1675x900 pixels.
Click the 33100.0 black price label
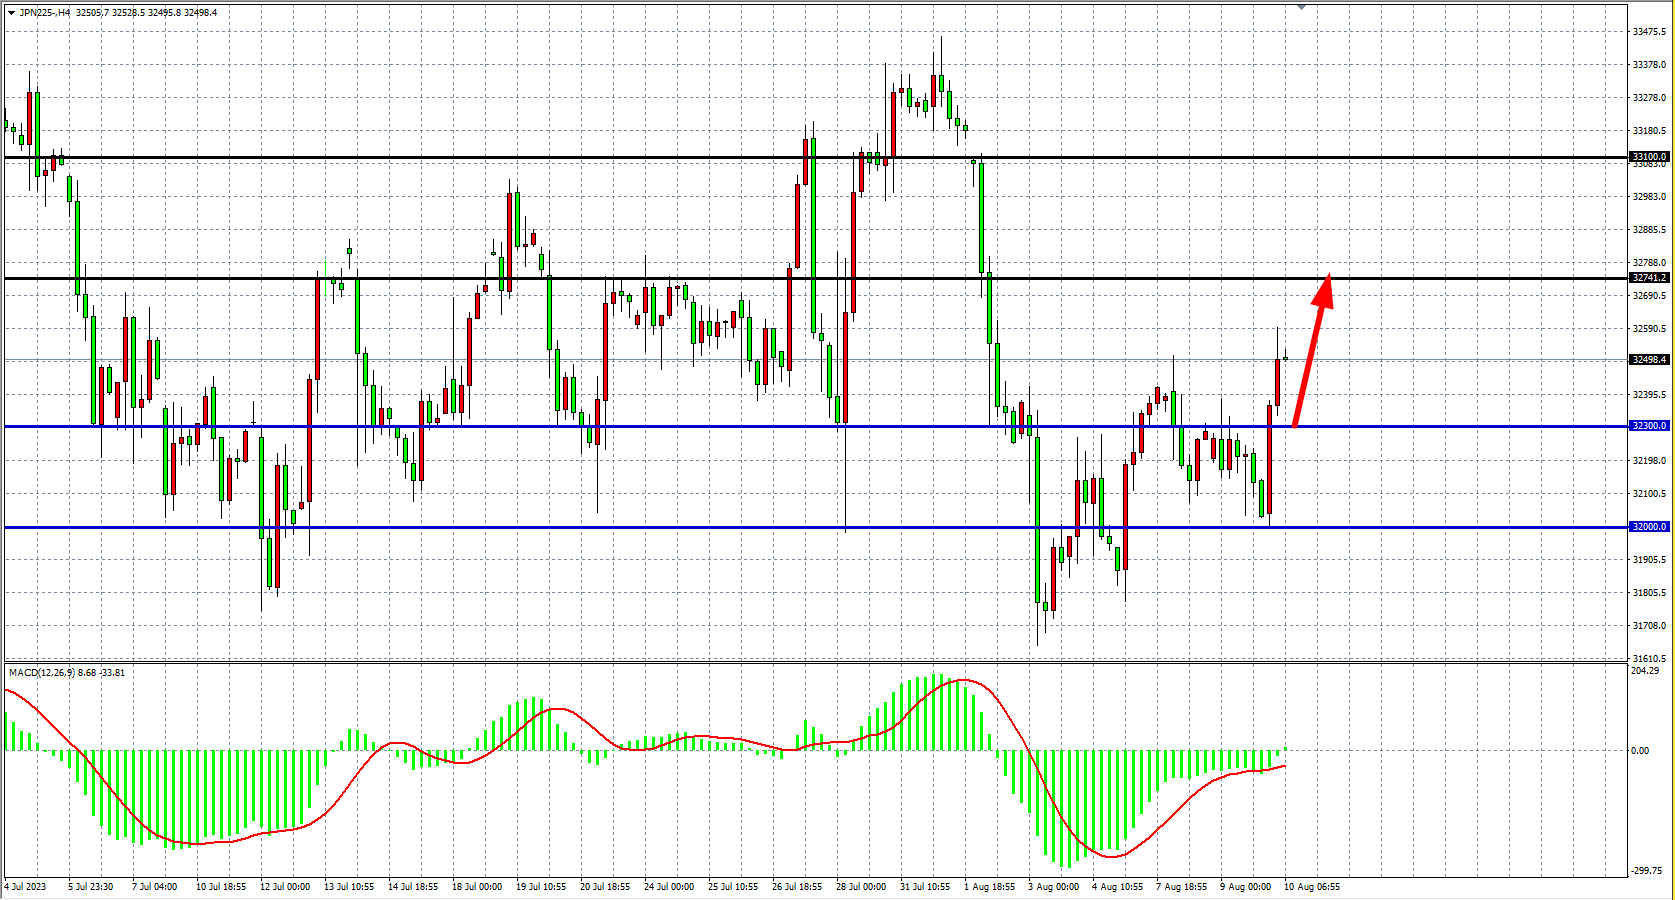point(1649,157)
